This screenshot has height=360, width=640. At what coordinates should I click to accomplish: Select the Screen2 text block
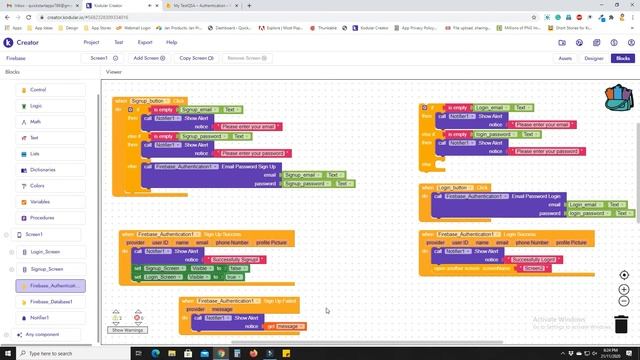(x=533, y=268)
